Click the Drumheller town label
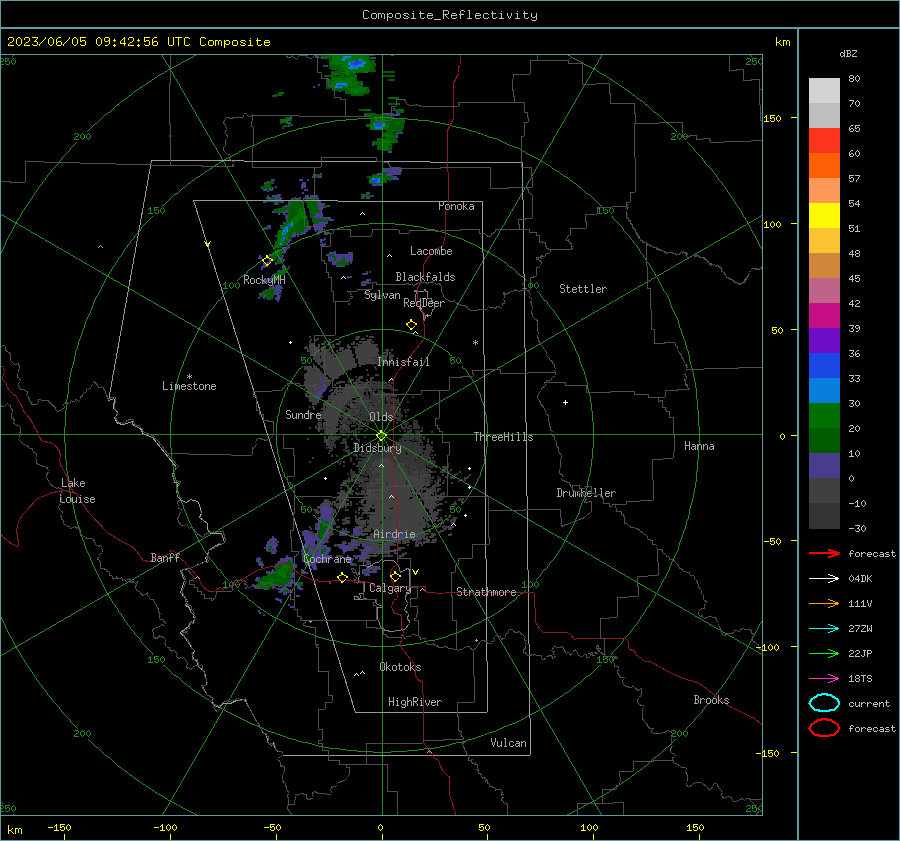 pos(586,493)
